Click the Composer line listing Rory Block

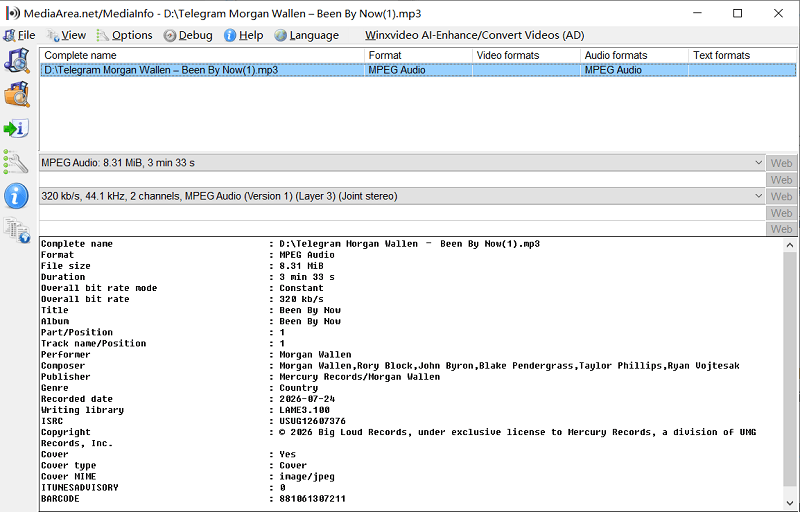point(390,366)
